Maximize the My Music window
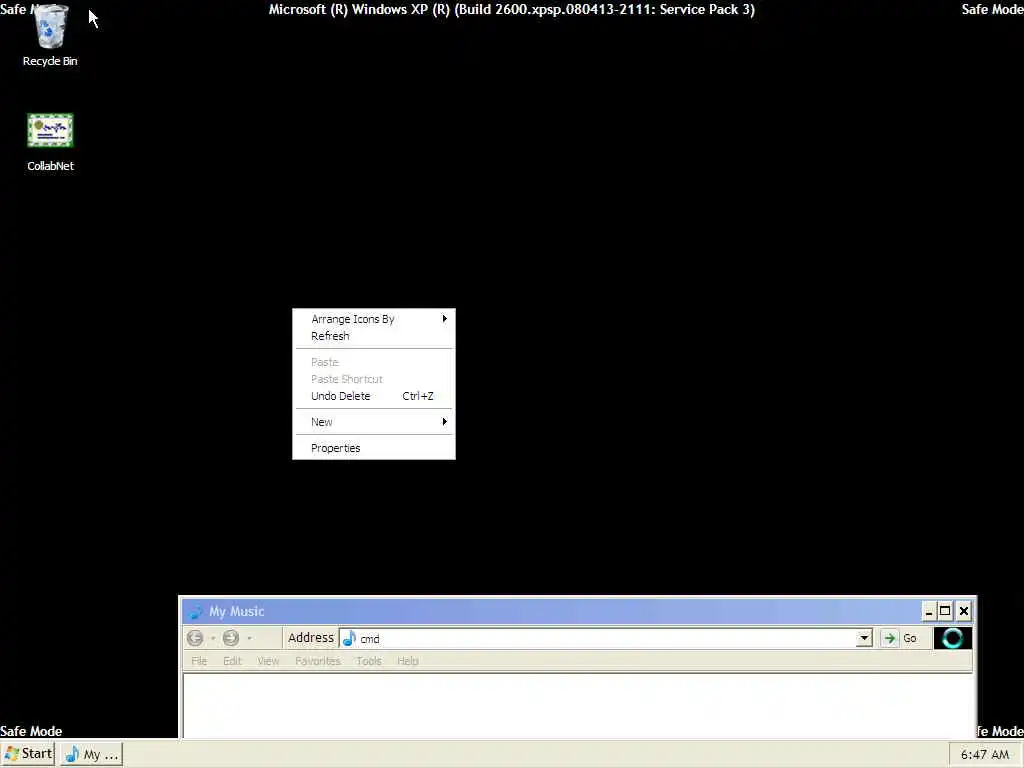The image size is (1024, 768). 945,611
